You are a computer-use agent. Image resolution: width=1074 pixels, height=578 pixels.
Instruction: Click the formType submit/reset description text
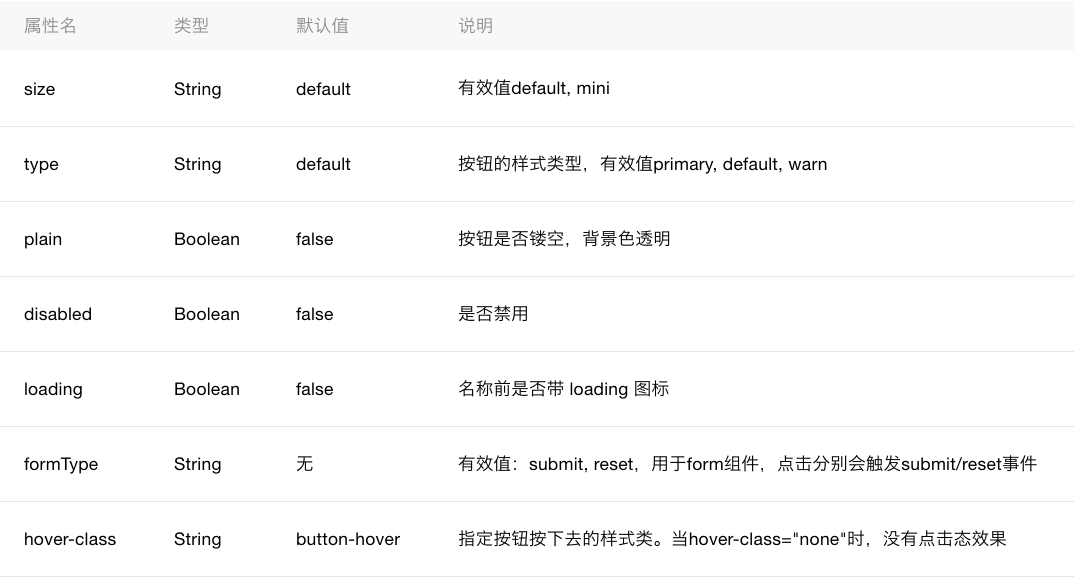pyautogui.click(x=747, y=464)
